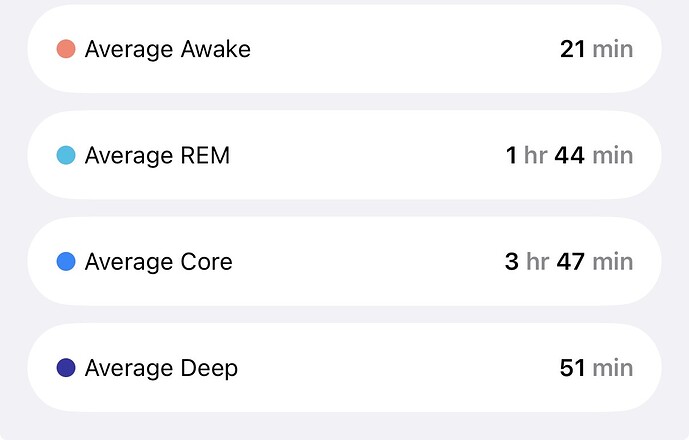Screen dimensions: 689x440
Task: Tap the 'min' unit in Awake row
Action: pos(612,49)
